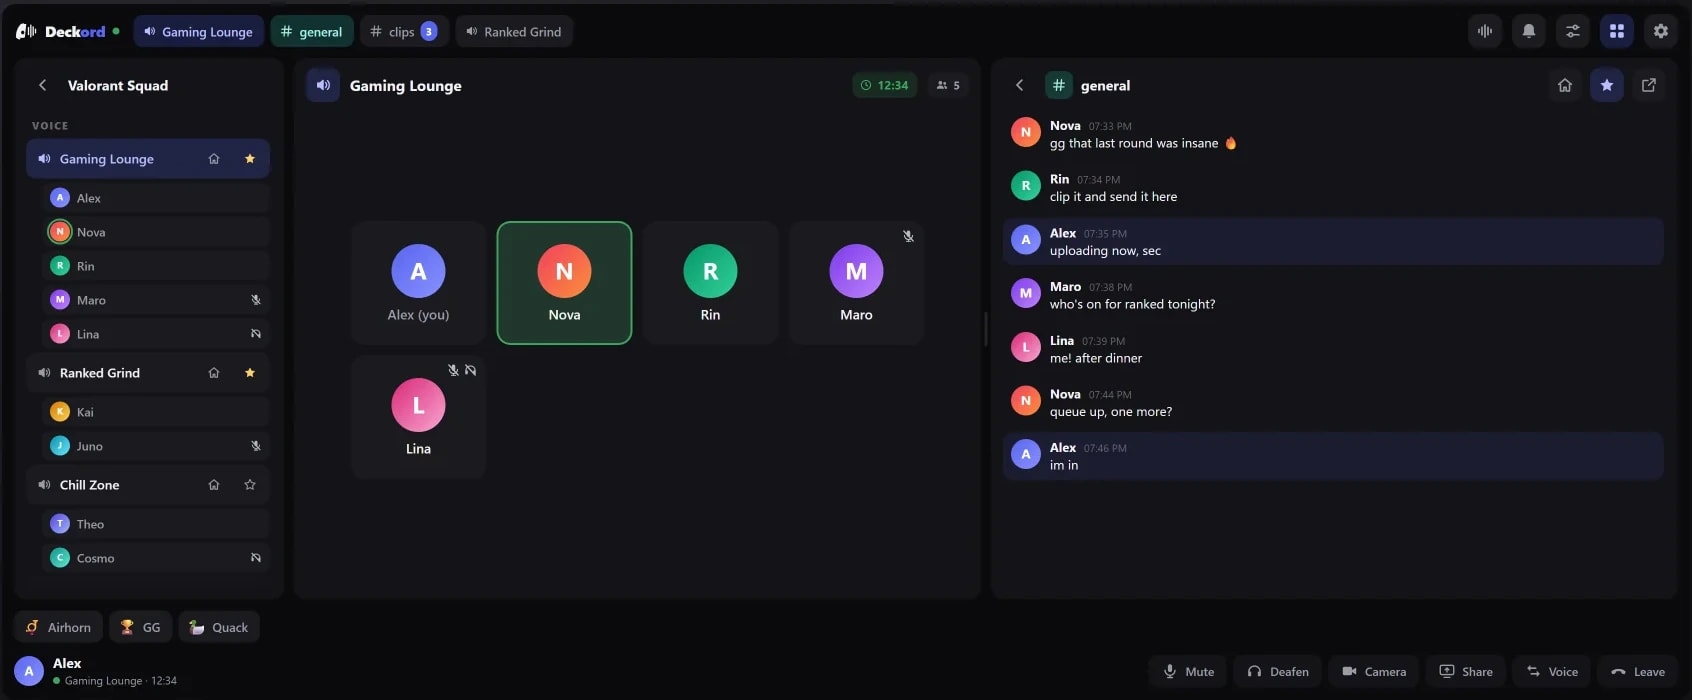
Task: Open the audio waveform icon in top bar
Action: (x=1485, y=31)
